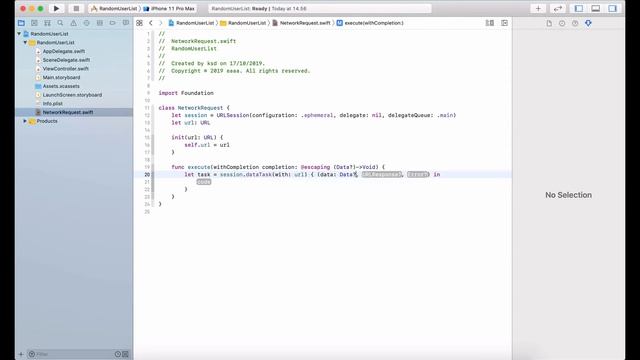Open the Breakpoint navigator
The width and height of the screenshot is (640, 360).
click(x=113, y=23)
